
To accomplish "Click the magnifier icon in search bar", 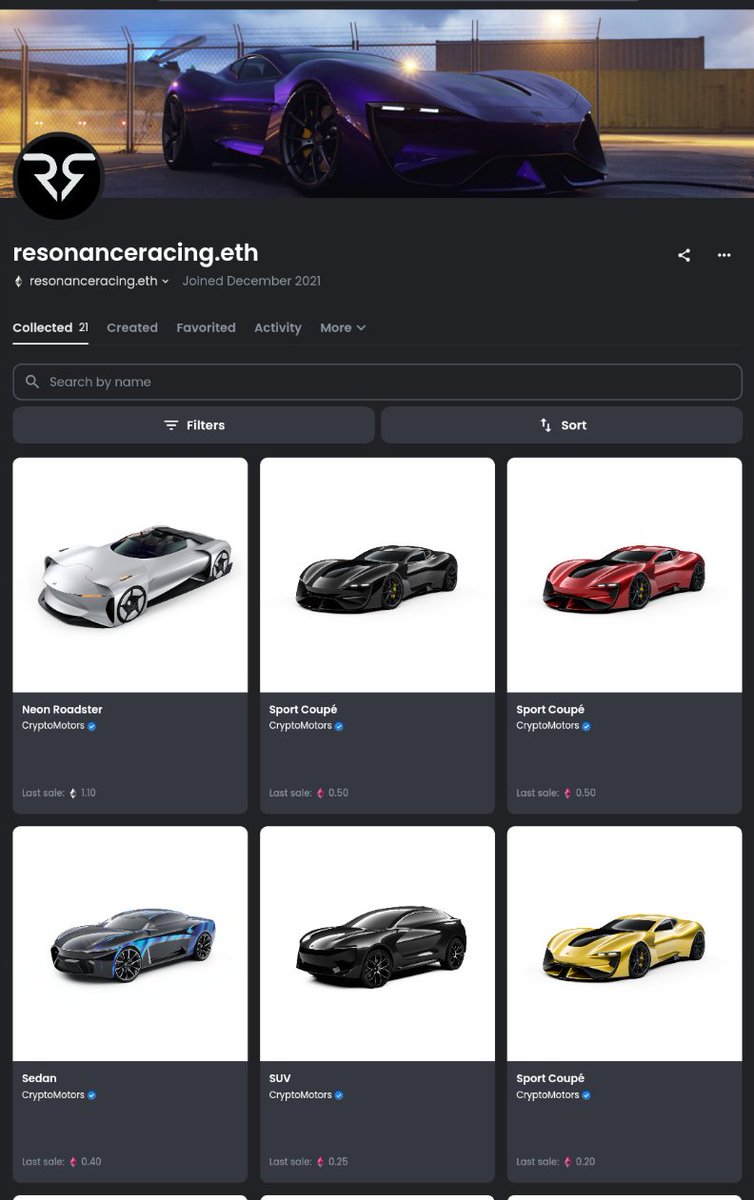I will 32,382.
